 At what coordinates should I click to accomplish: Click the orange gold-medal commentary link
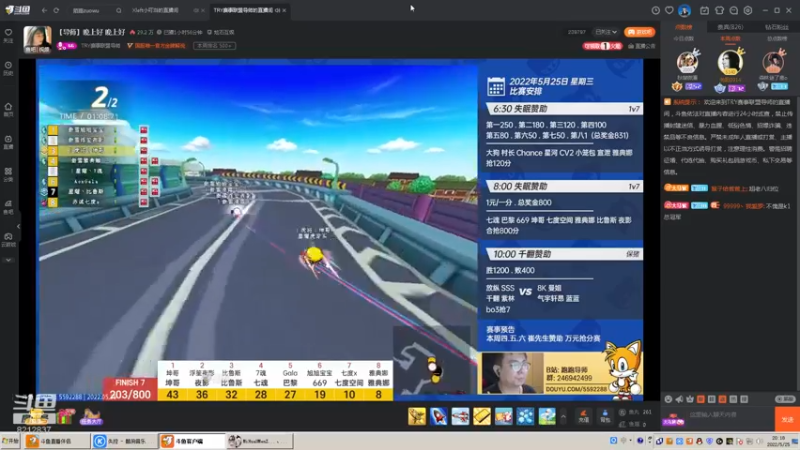(156, 46)
